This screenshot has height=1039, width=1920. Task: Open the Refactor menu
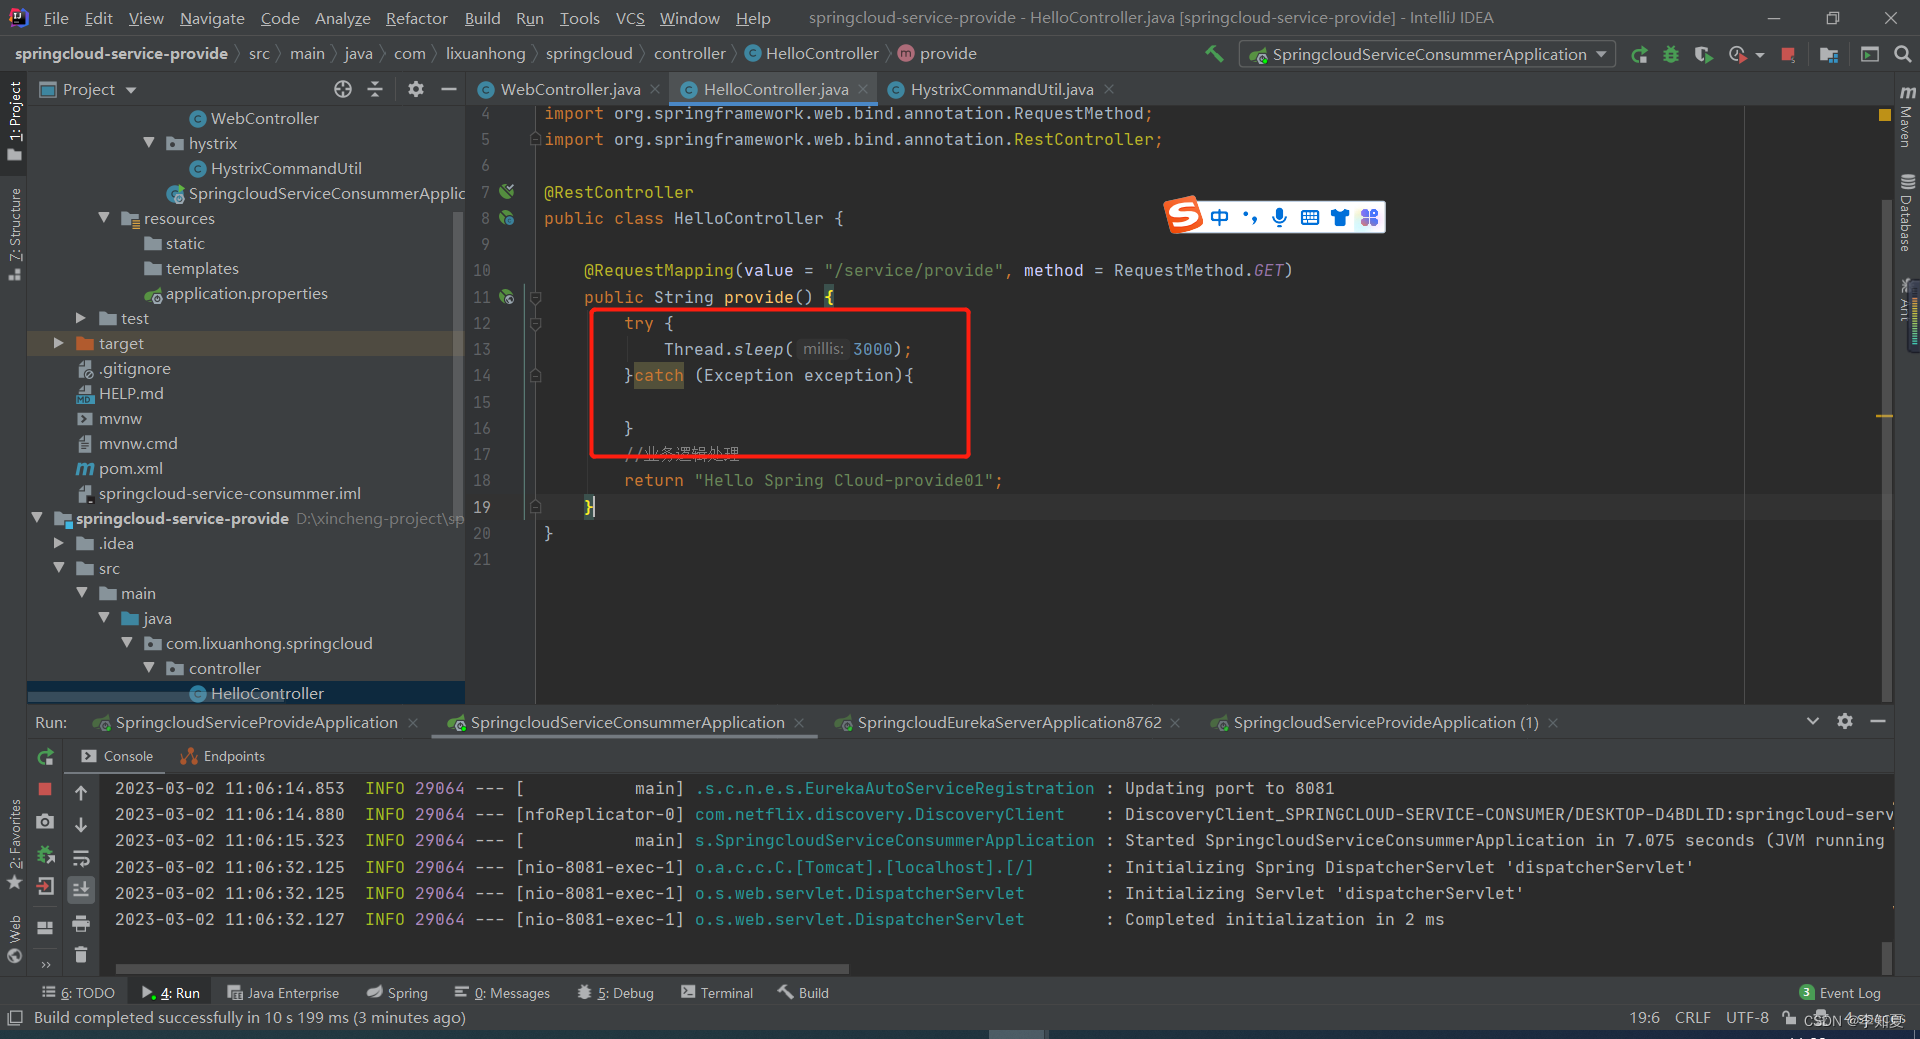416,18
